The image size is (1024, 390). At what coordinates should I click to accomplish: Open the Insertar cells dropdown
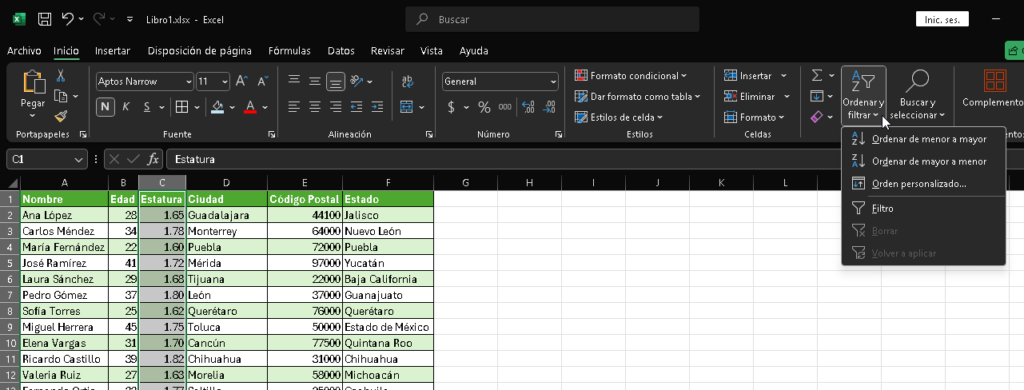click(784, 76)
